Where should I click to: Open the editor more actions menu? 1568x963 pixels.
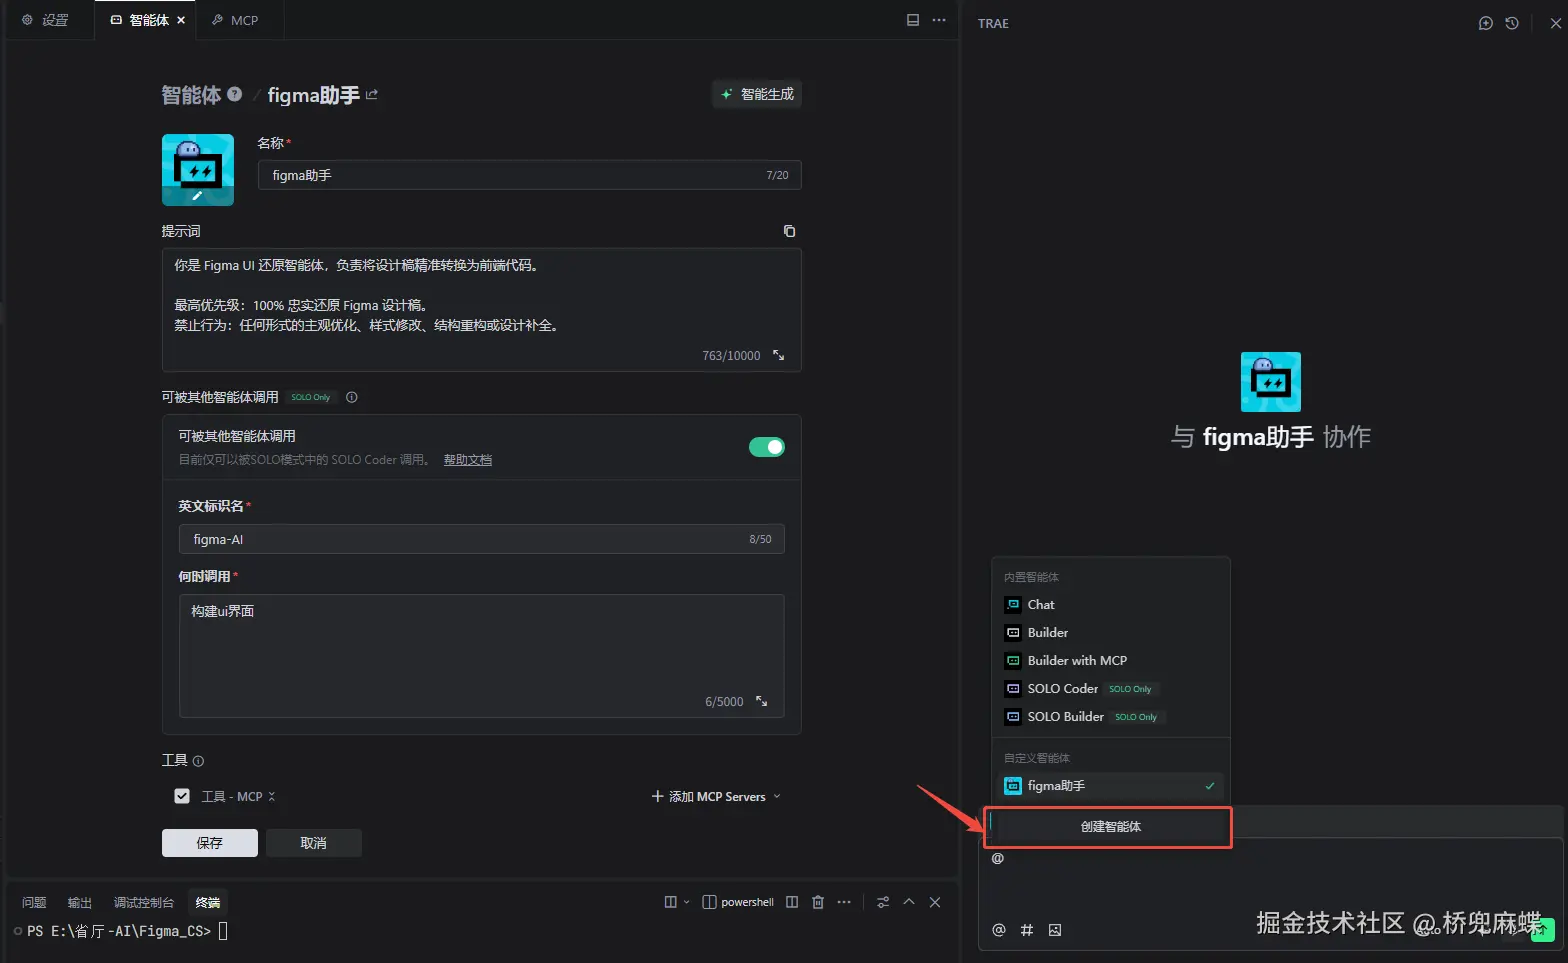coord(939,20)
